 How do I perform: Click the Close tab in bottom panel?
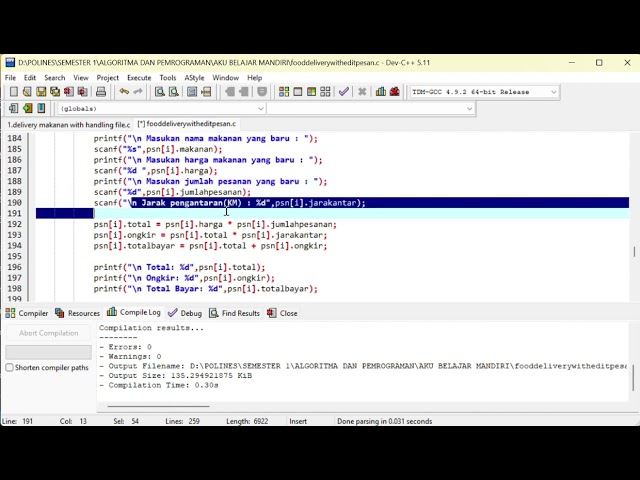[x=282, y=313]
